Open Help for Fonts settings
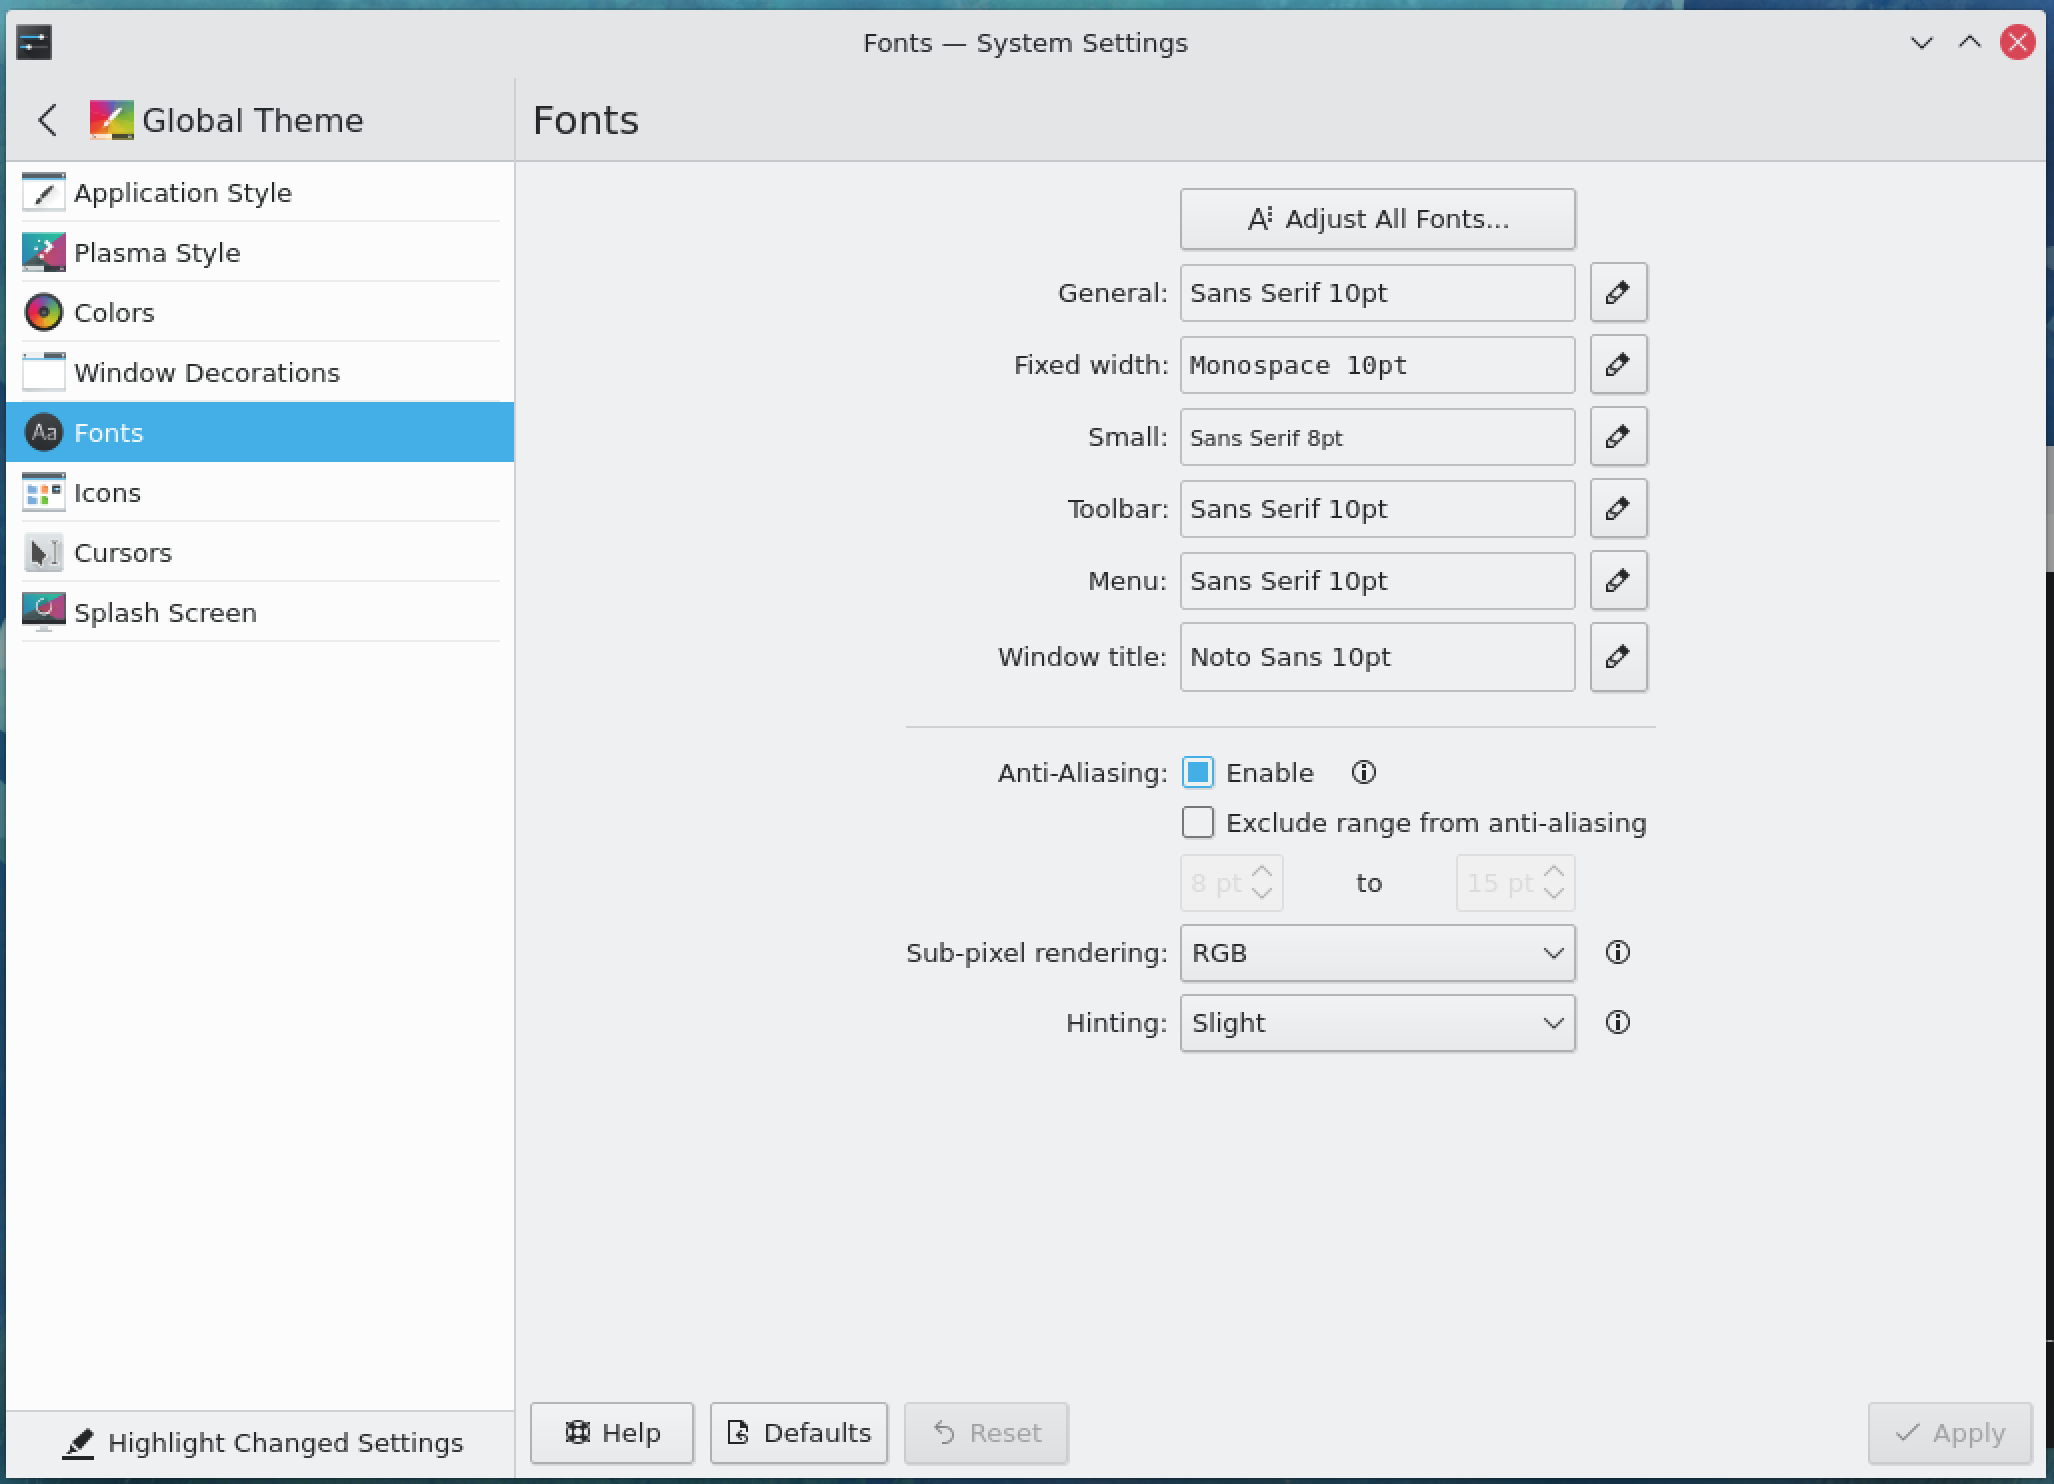 click(612, 1433)
